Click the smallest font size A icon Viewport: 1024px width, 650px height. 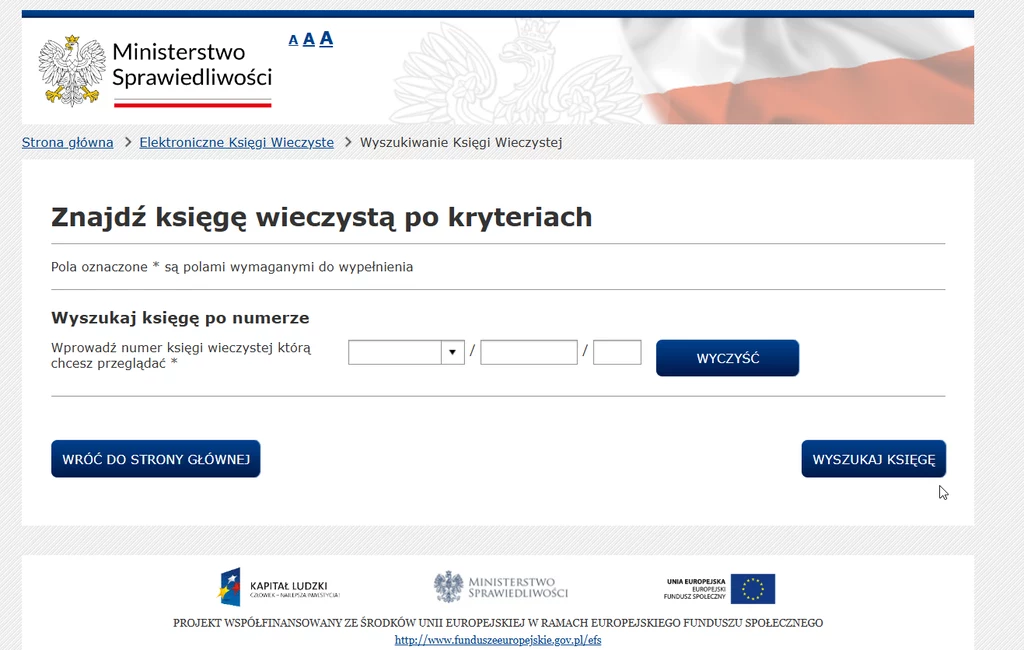click(x=293, y=41)
